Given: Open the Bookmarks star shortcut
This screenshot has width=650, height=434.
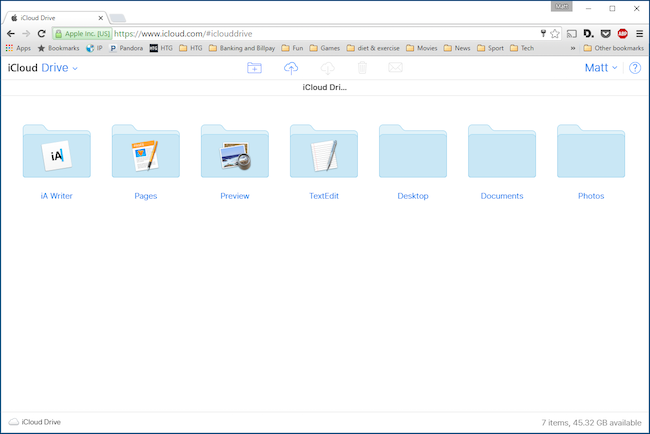Looking at the screenshot, I should [58, 48].
